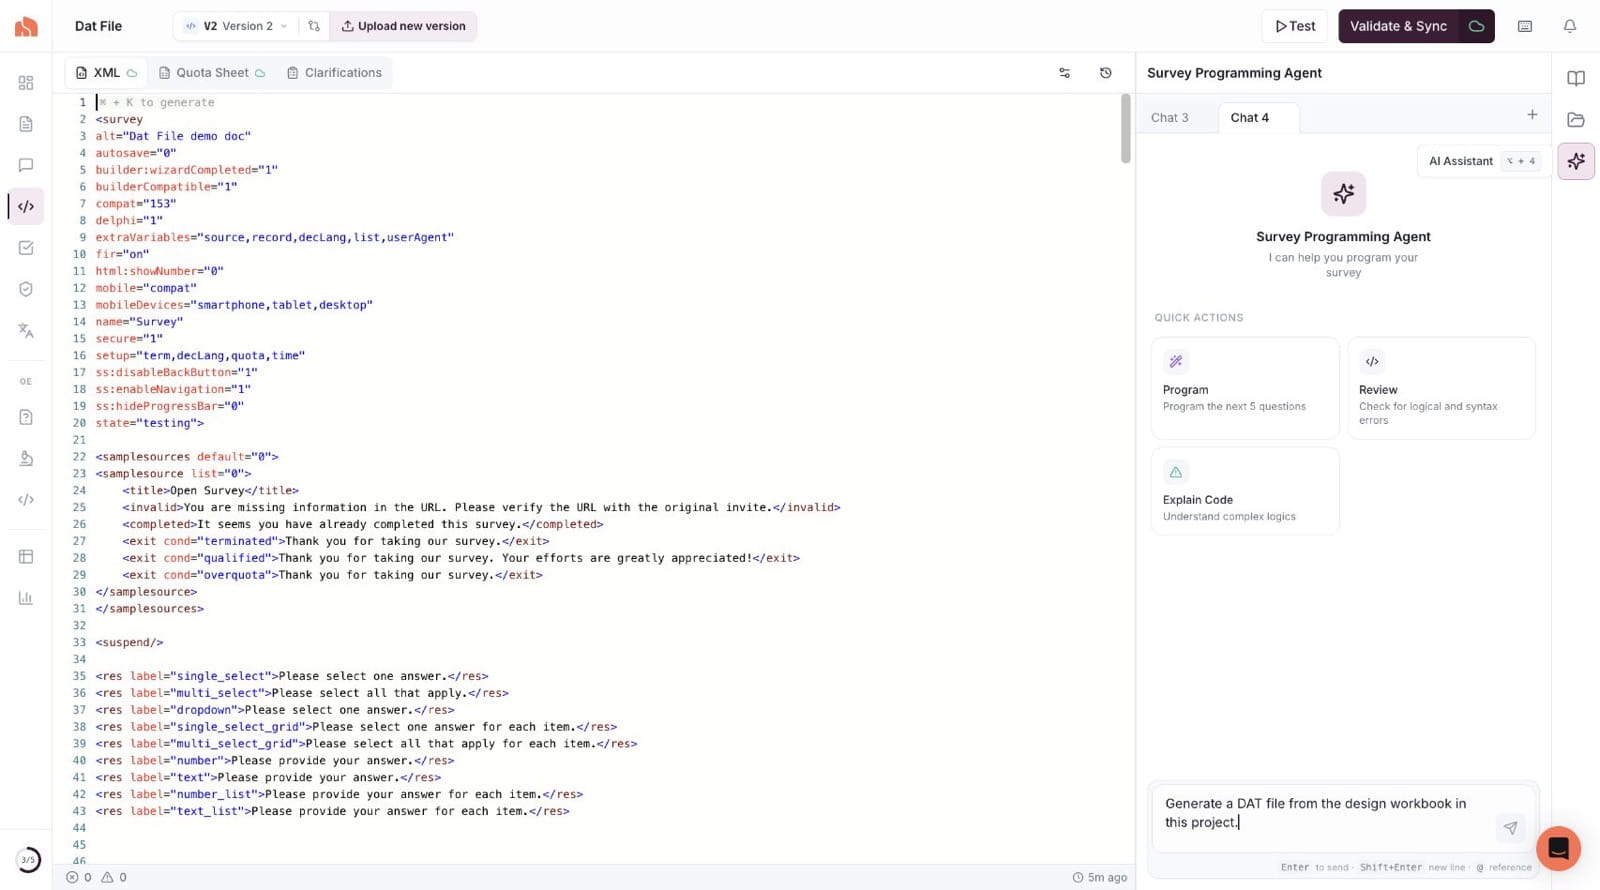Viewport: 1600px width, 890px height.
Task: Open the book documentation icon on right rail
Action: click(1576, 79)
